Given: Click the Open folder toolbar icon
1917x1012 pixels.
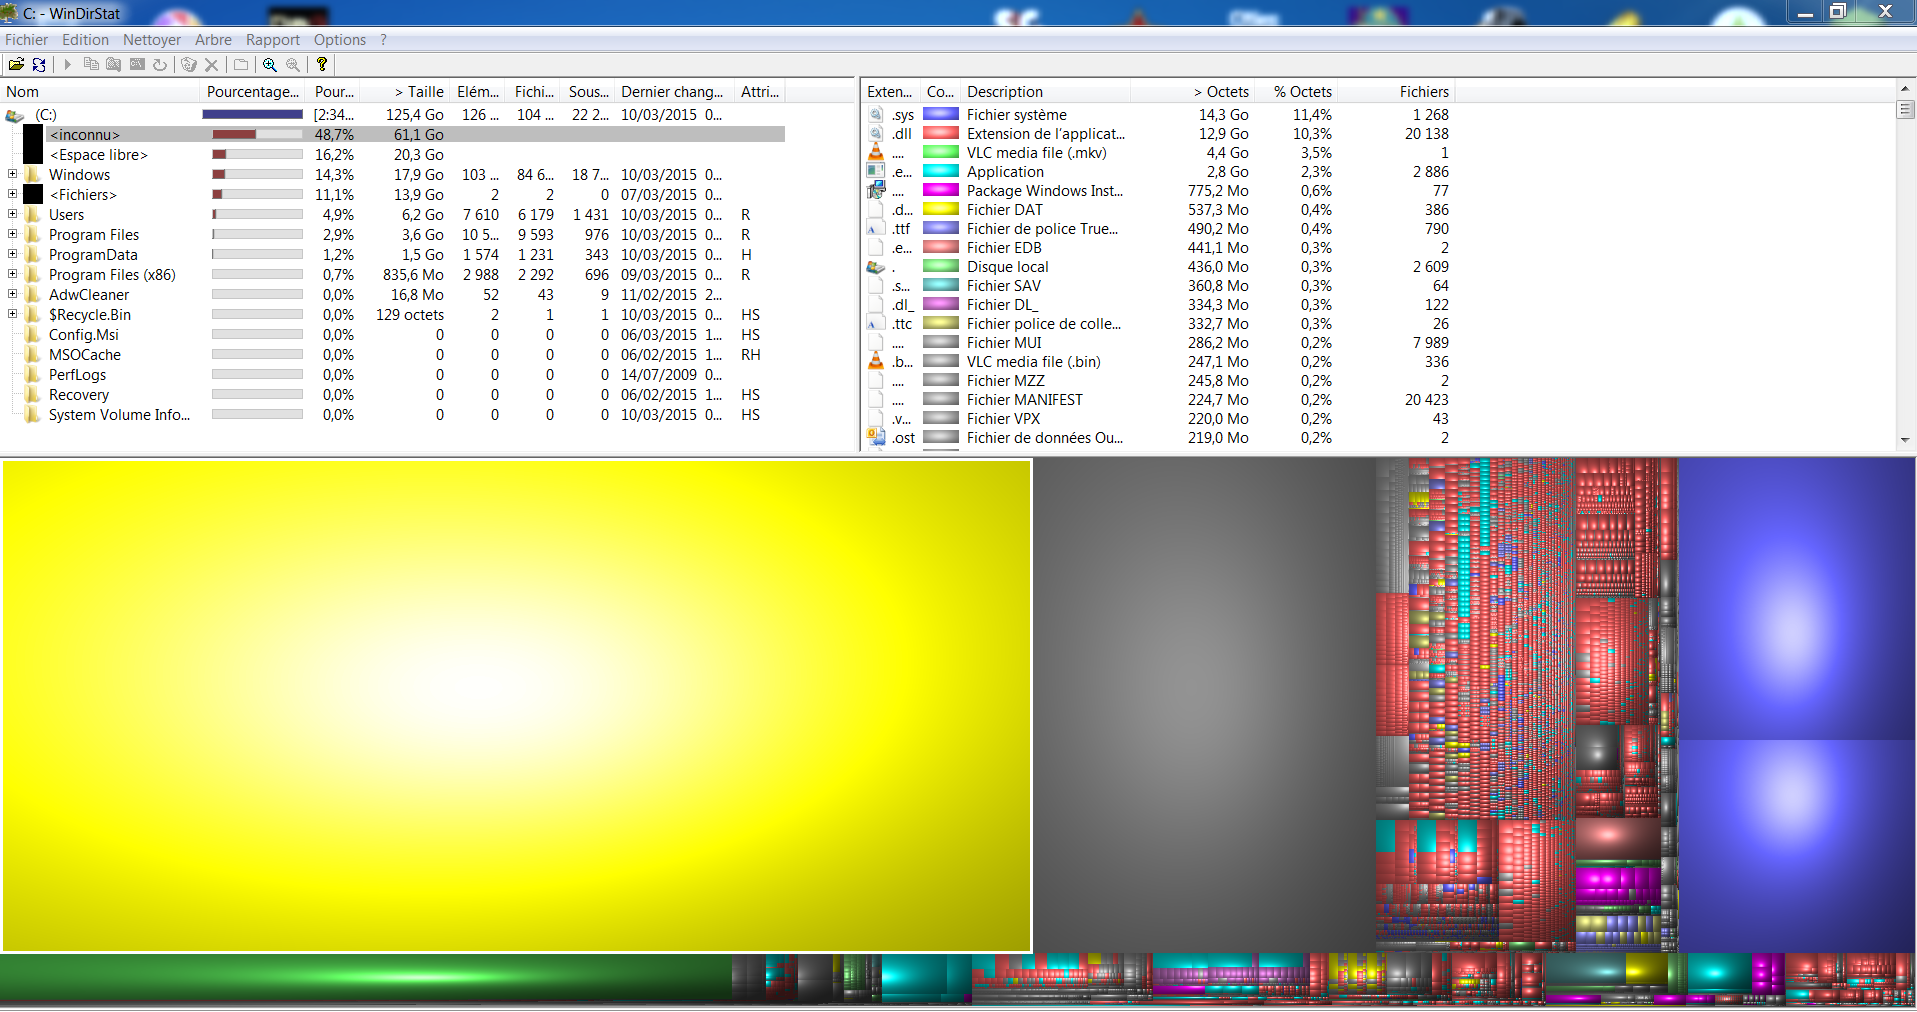Looking at the screenshot, I should click(16, 64).
